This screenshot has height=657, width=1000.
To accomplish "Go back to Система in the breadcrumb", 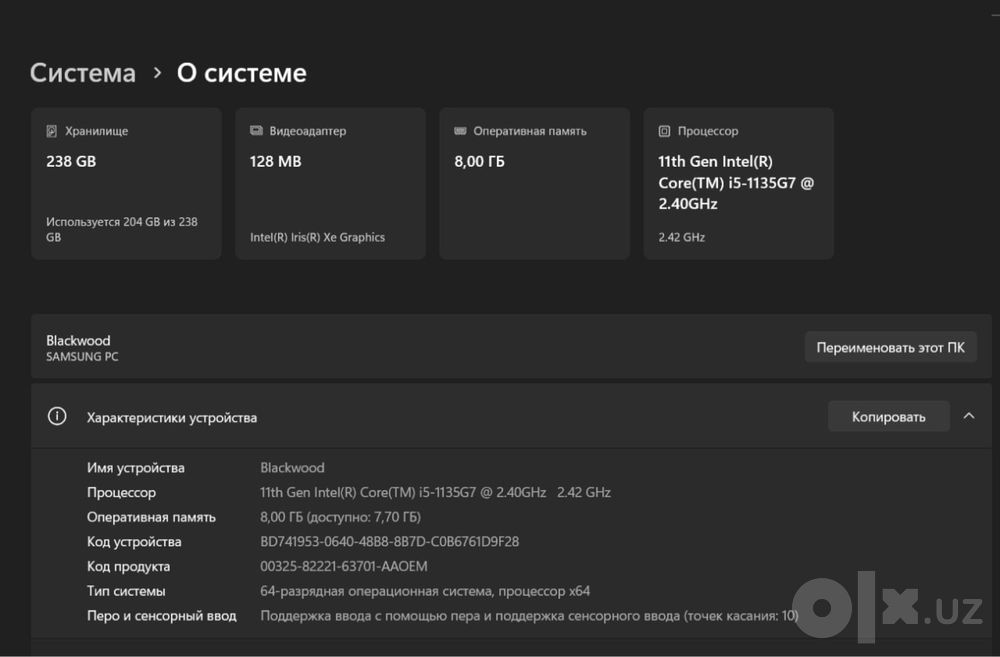I will (83, 73).
